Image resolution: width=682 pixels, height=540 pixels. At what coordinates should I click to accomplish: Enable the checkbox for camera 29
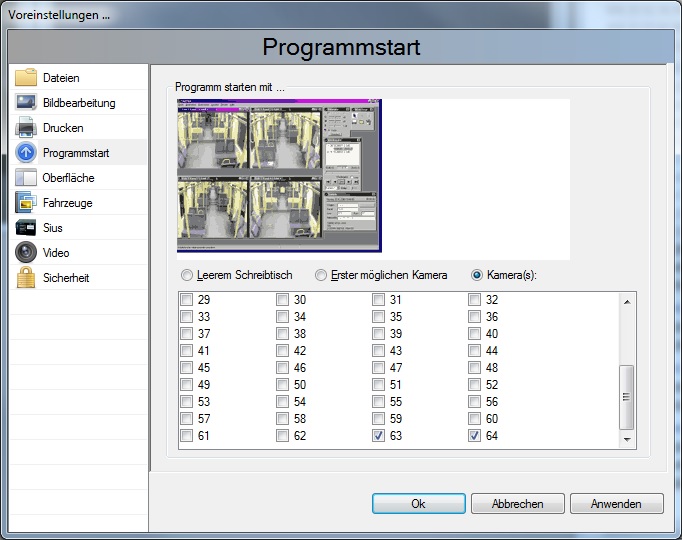click(186, 300)
